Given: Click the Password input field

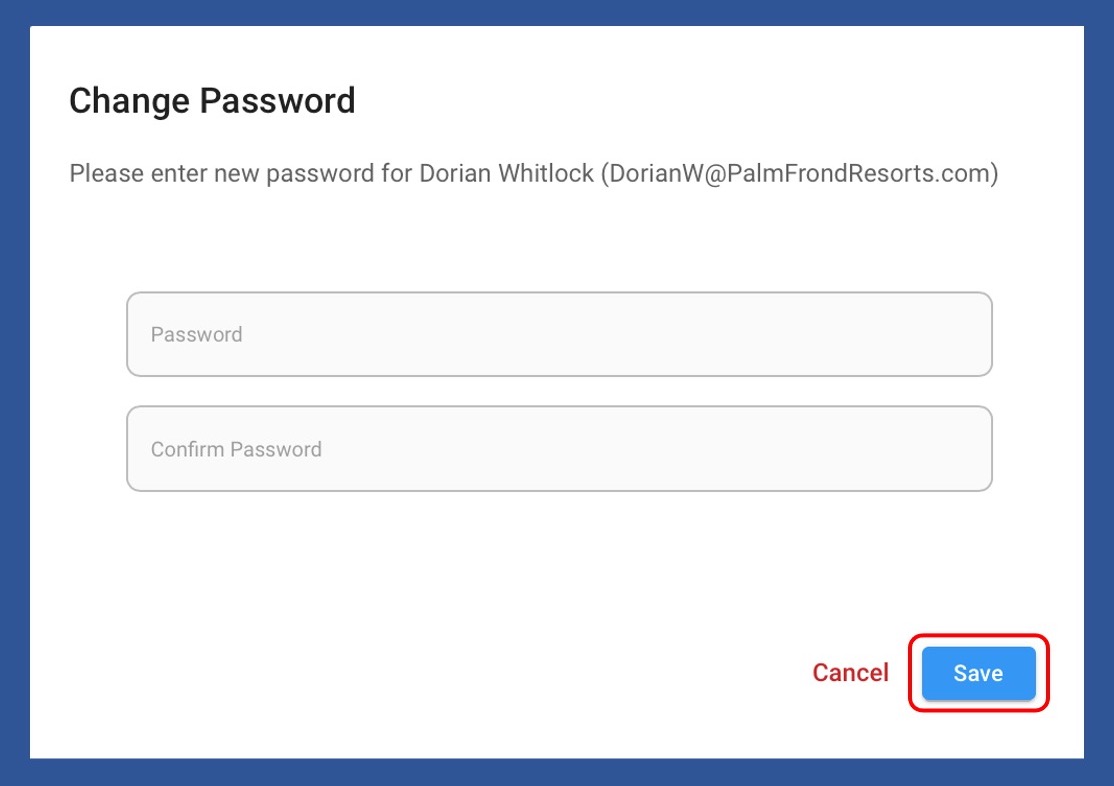Looking at the screenshot, I should coord(559,334).
